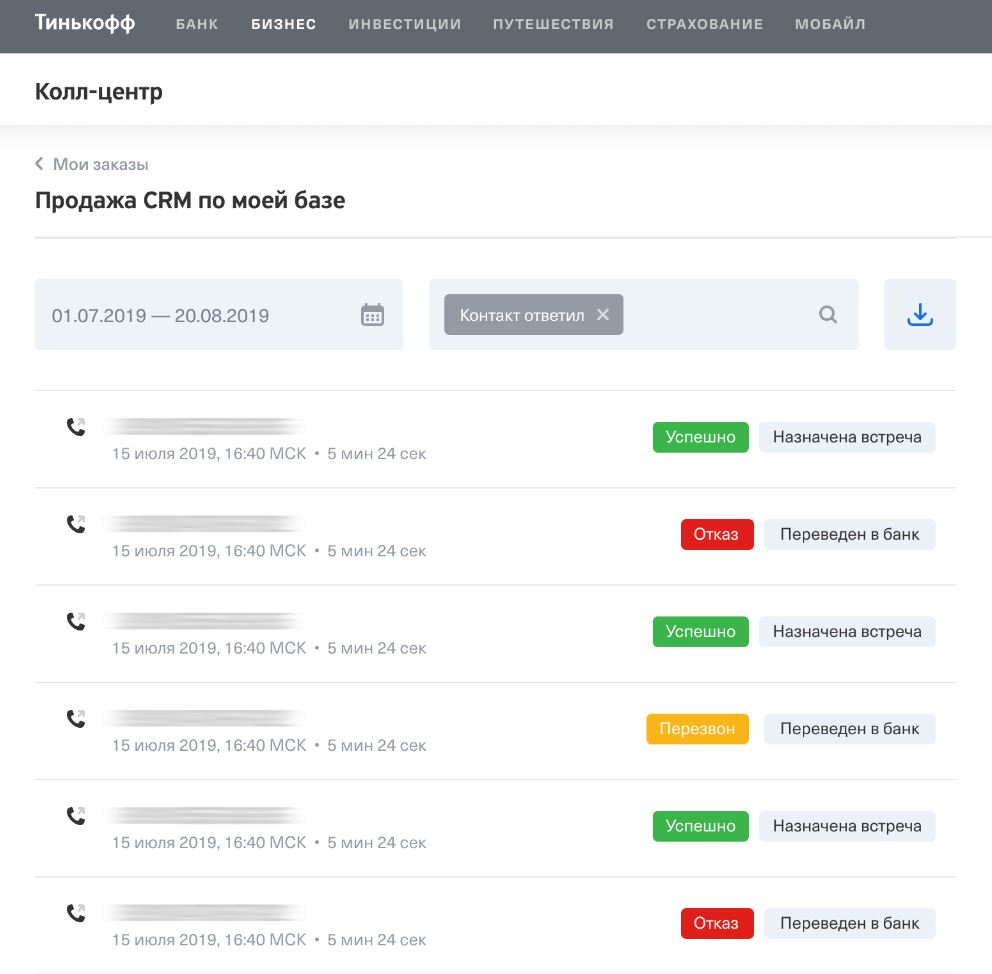Screen dimensions: 992x974
Task: Click the Tинькофф logo
Action: click(x=85, y=22)
